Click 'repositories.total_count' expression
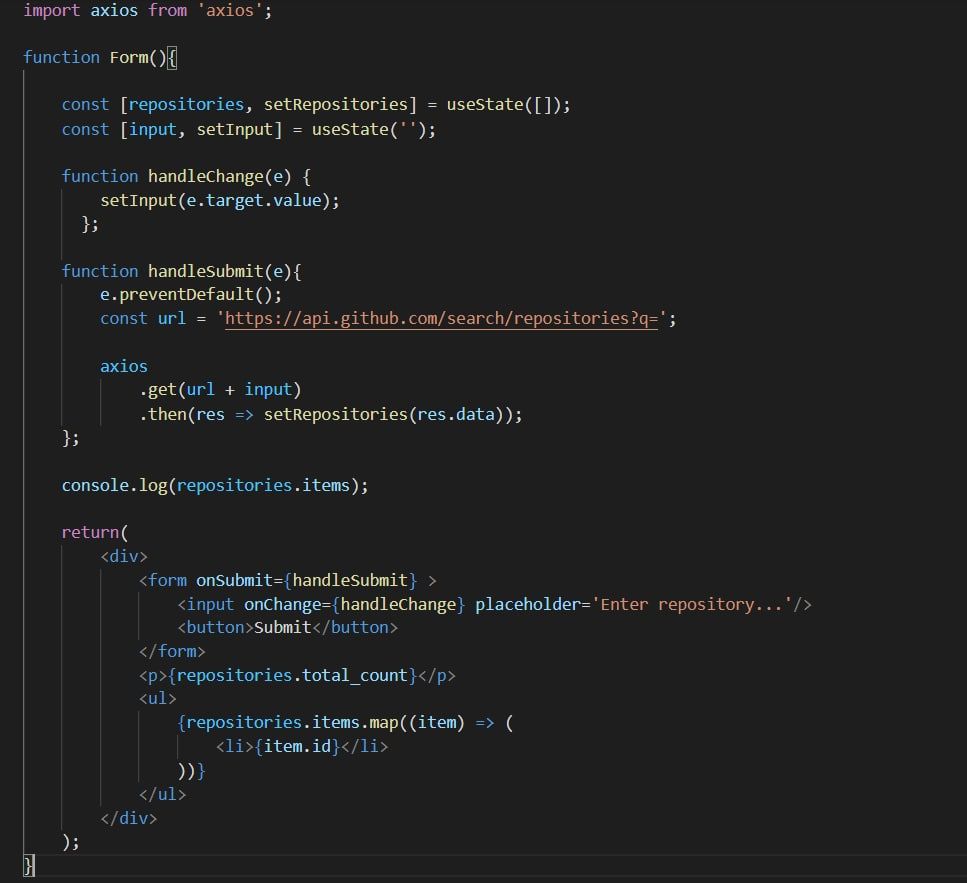This screenshot has height=883, width=967. (292, 675)
